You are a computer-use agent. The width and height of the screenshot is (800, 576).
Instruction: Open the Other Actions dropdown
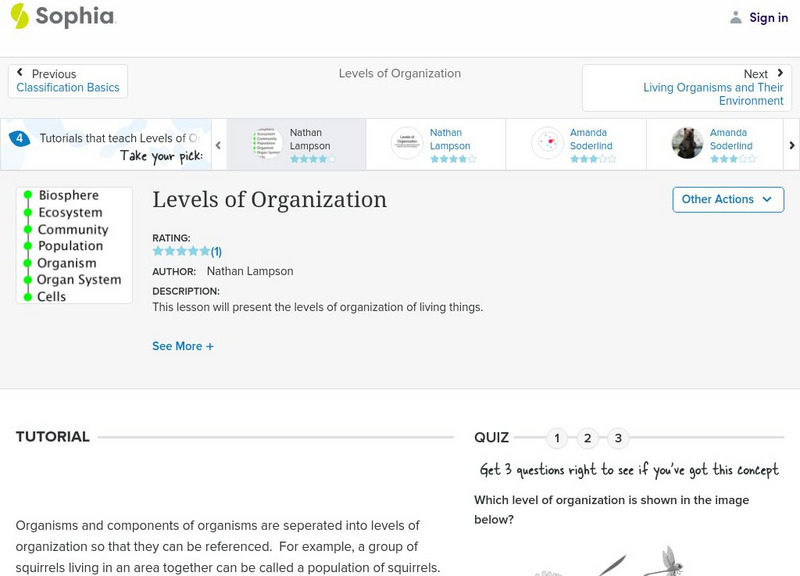click(727, 199)
